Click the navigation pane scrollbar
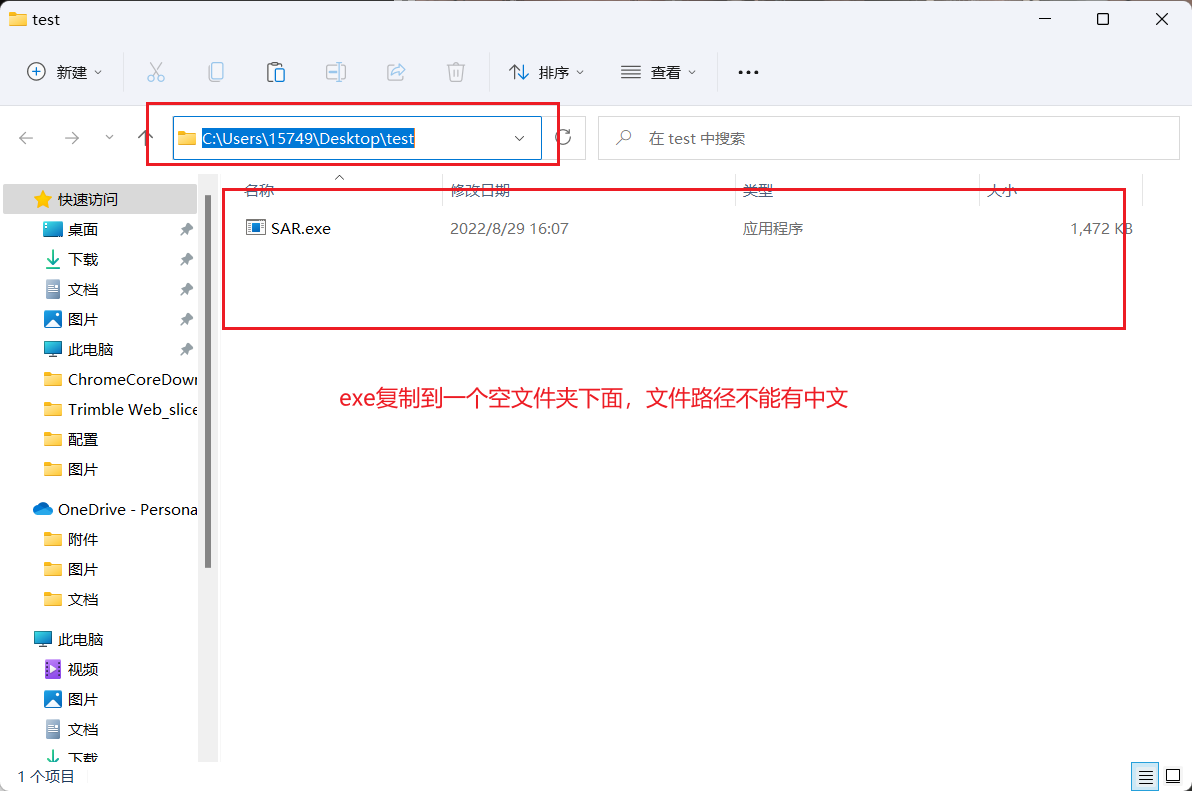1192x791 pixels. [208, 380]
